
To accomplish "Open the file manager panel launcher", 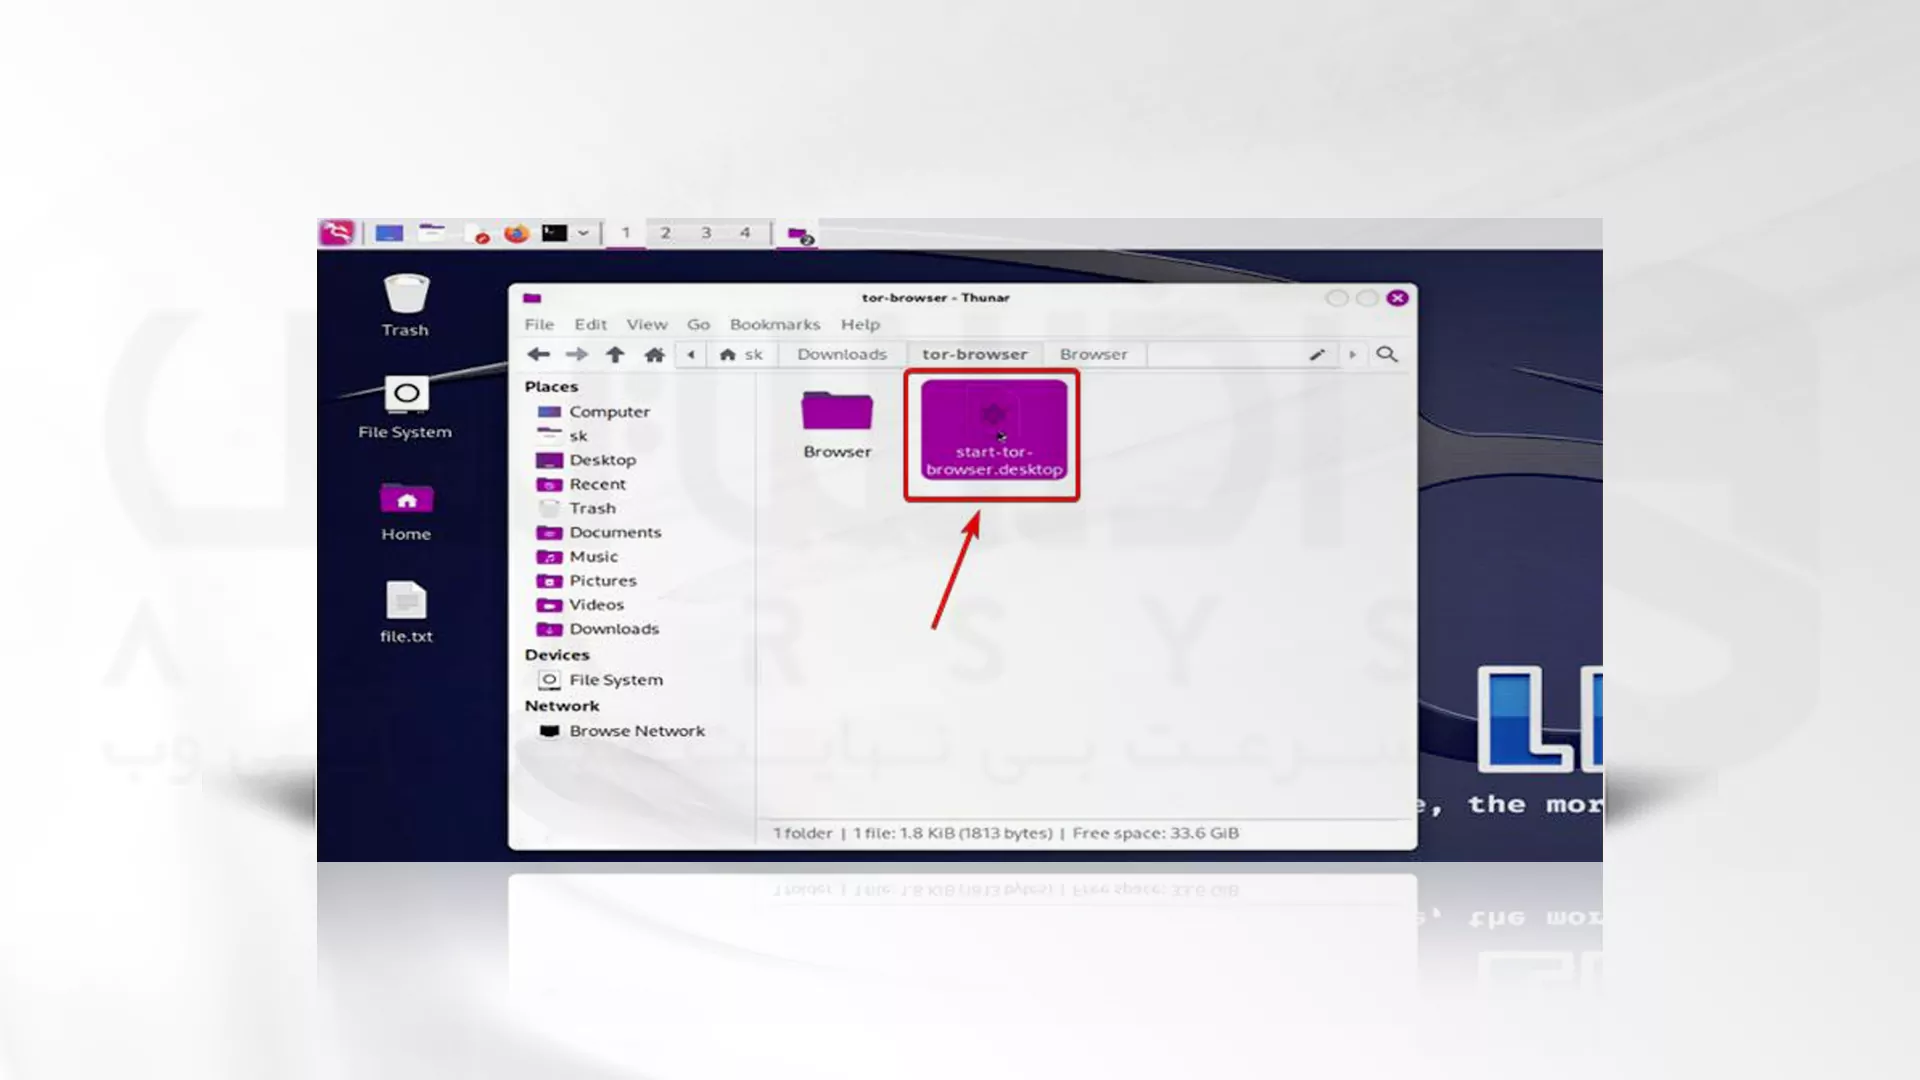I will 432,233.
